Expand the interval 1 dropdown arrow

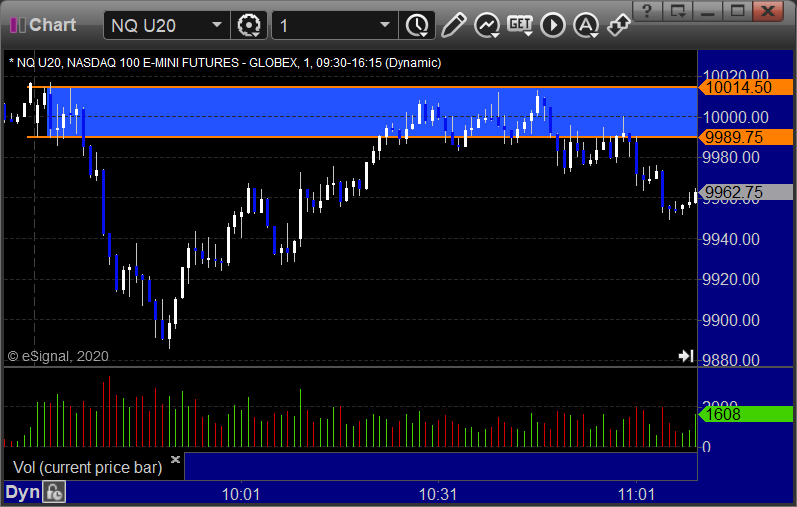coord(385,25)
